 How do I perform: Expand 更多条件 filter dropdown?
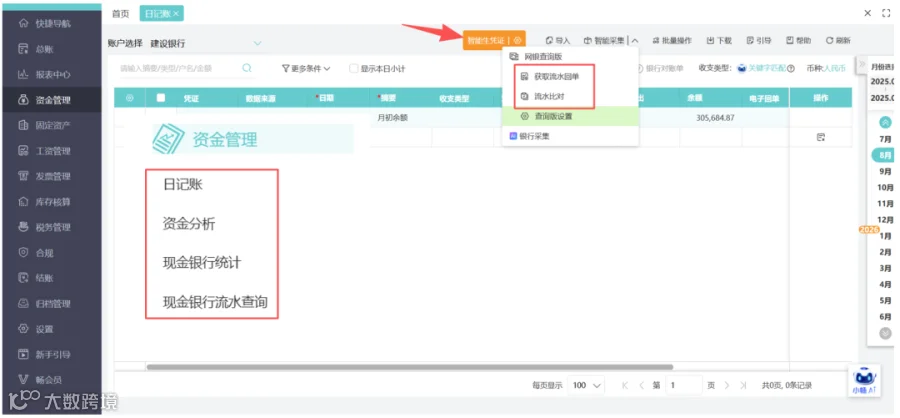pyautogui.click(x=306, y=68)
